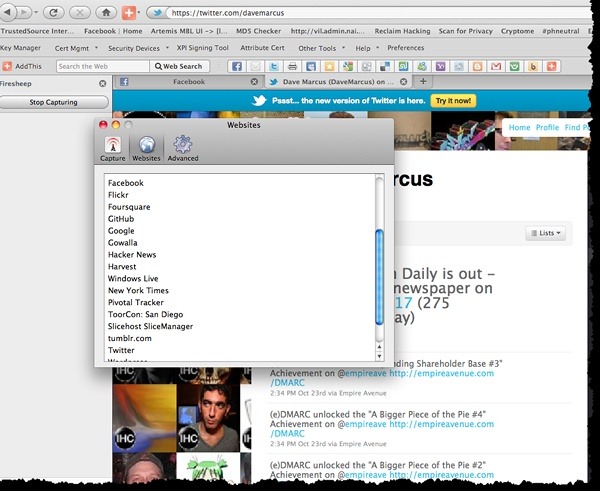Go to the Home page icon
Screen dimensions: 600x491
(x=106, y=13)
